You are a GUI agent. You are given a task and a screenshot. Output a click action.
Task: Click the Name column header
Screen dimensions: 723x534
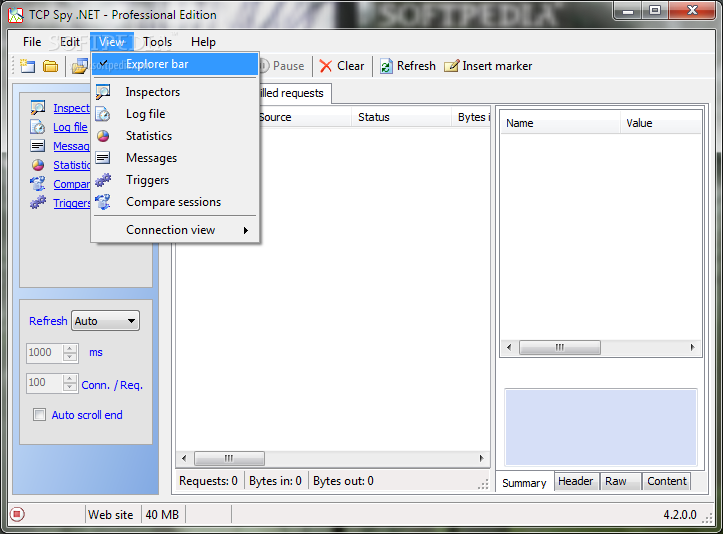click(560, 123)
